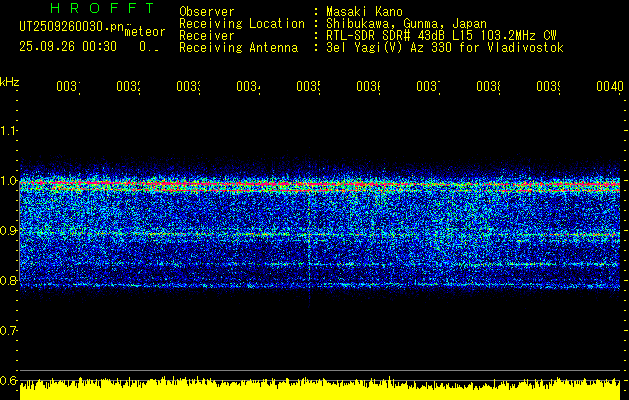Click the Receiver label
The image size is (629, 400).
(x=207, y=36)
